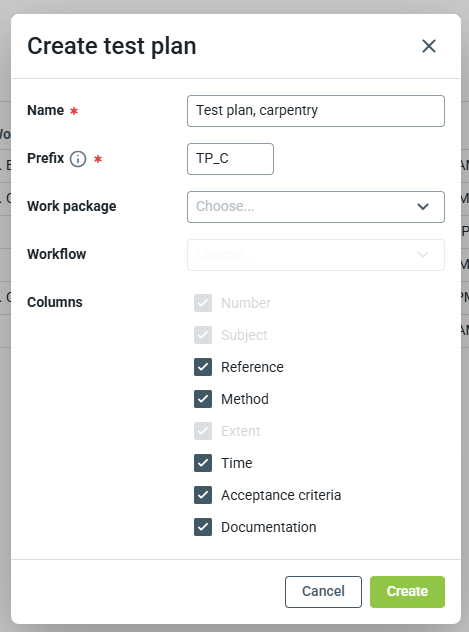The width and height of the screenshot is (469, 632).
Task: Focus the Name input field
Action: click(316, 111)
